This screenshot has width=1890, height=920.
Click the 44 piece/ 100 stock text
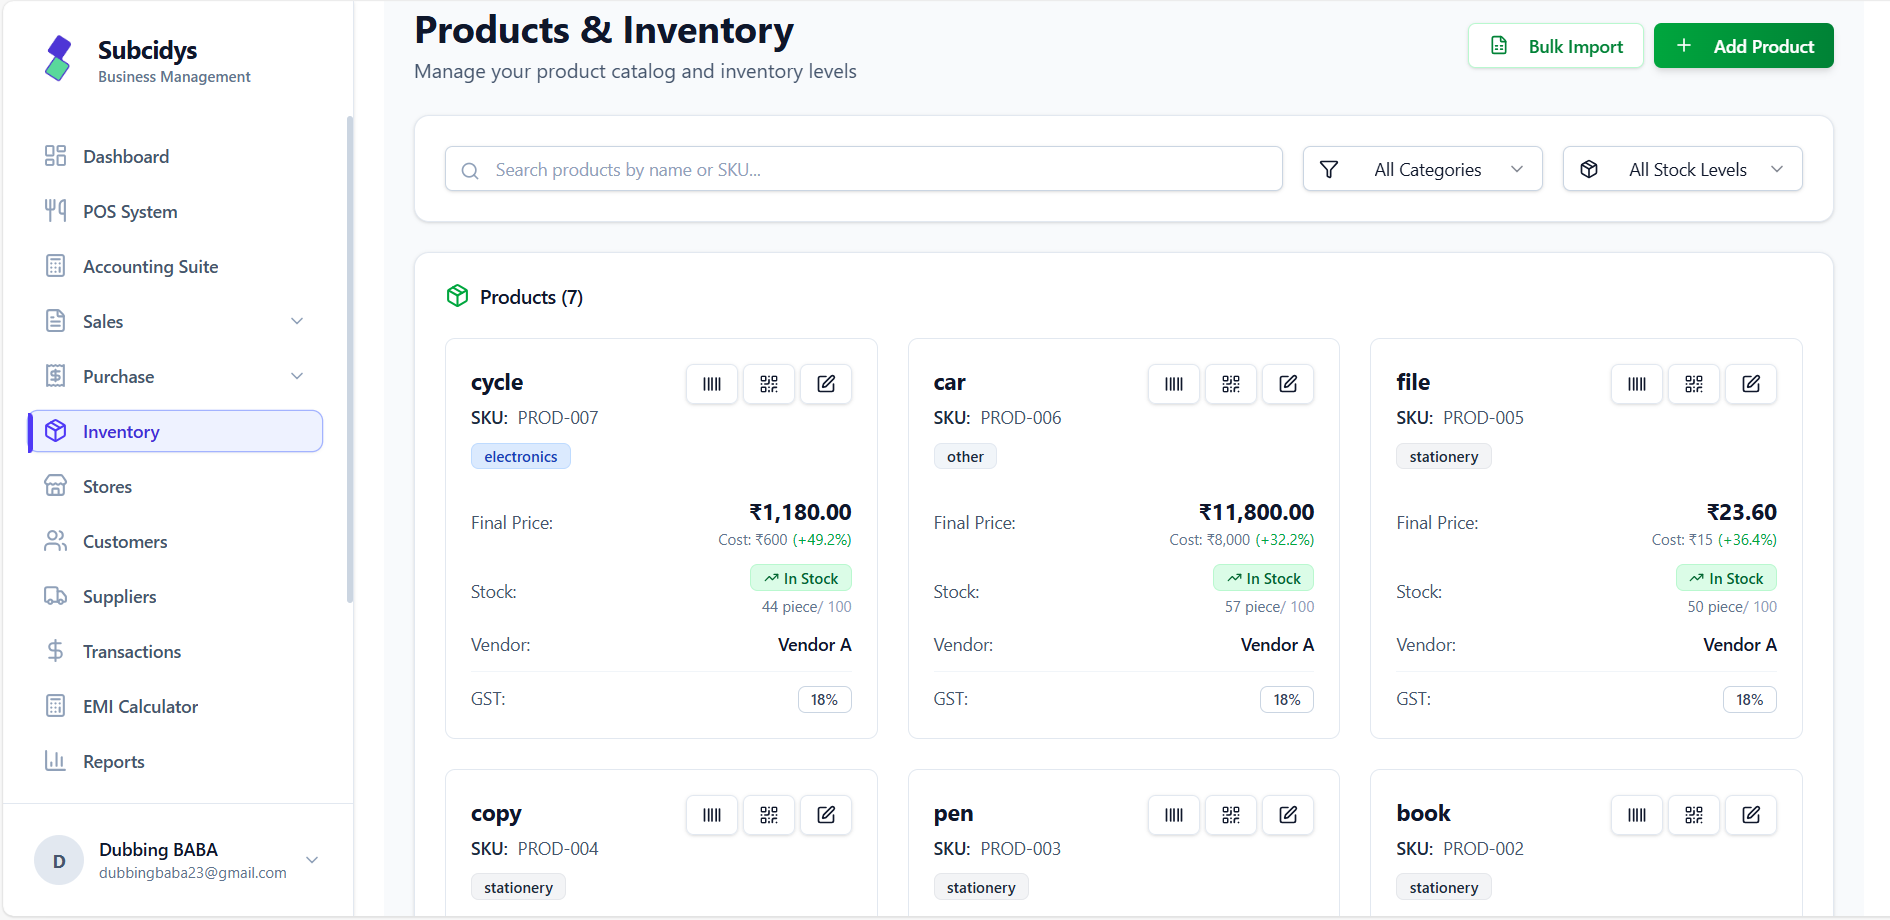806,607
